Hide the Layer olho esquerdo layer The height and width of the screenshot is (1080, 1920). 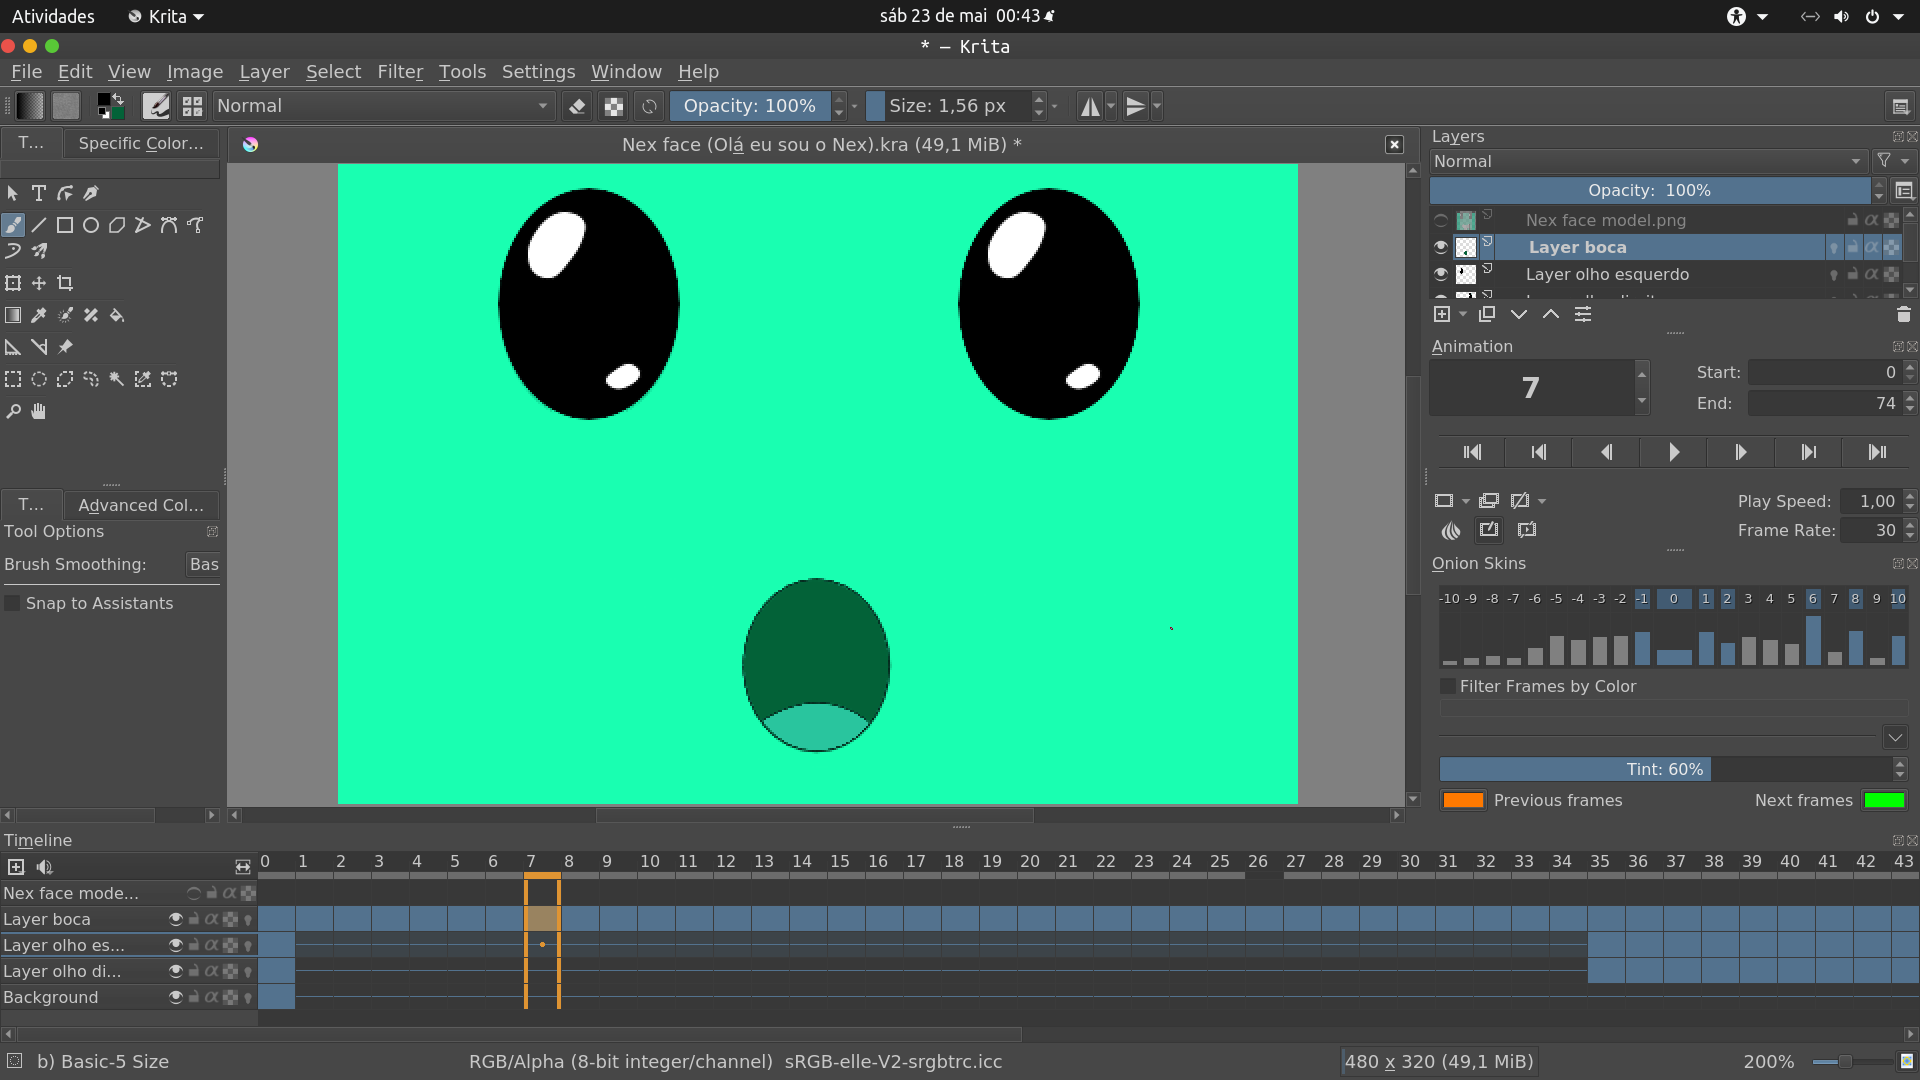(x=1441, y=274)
